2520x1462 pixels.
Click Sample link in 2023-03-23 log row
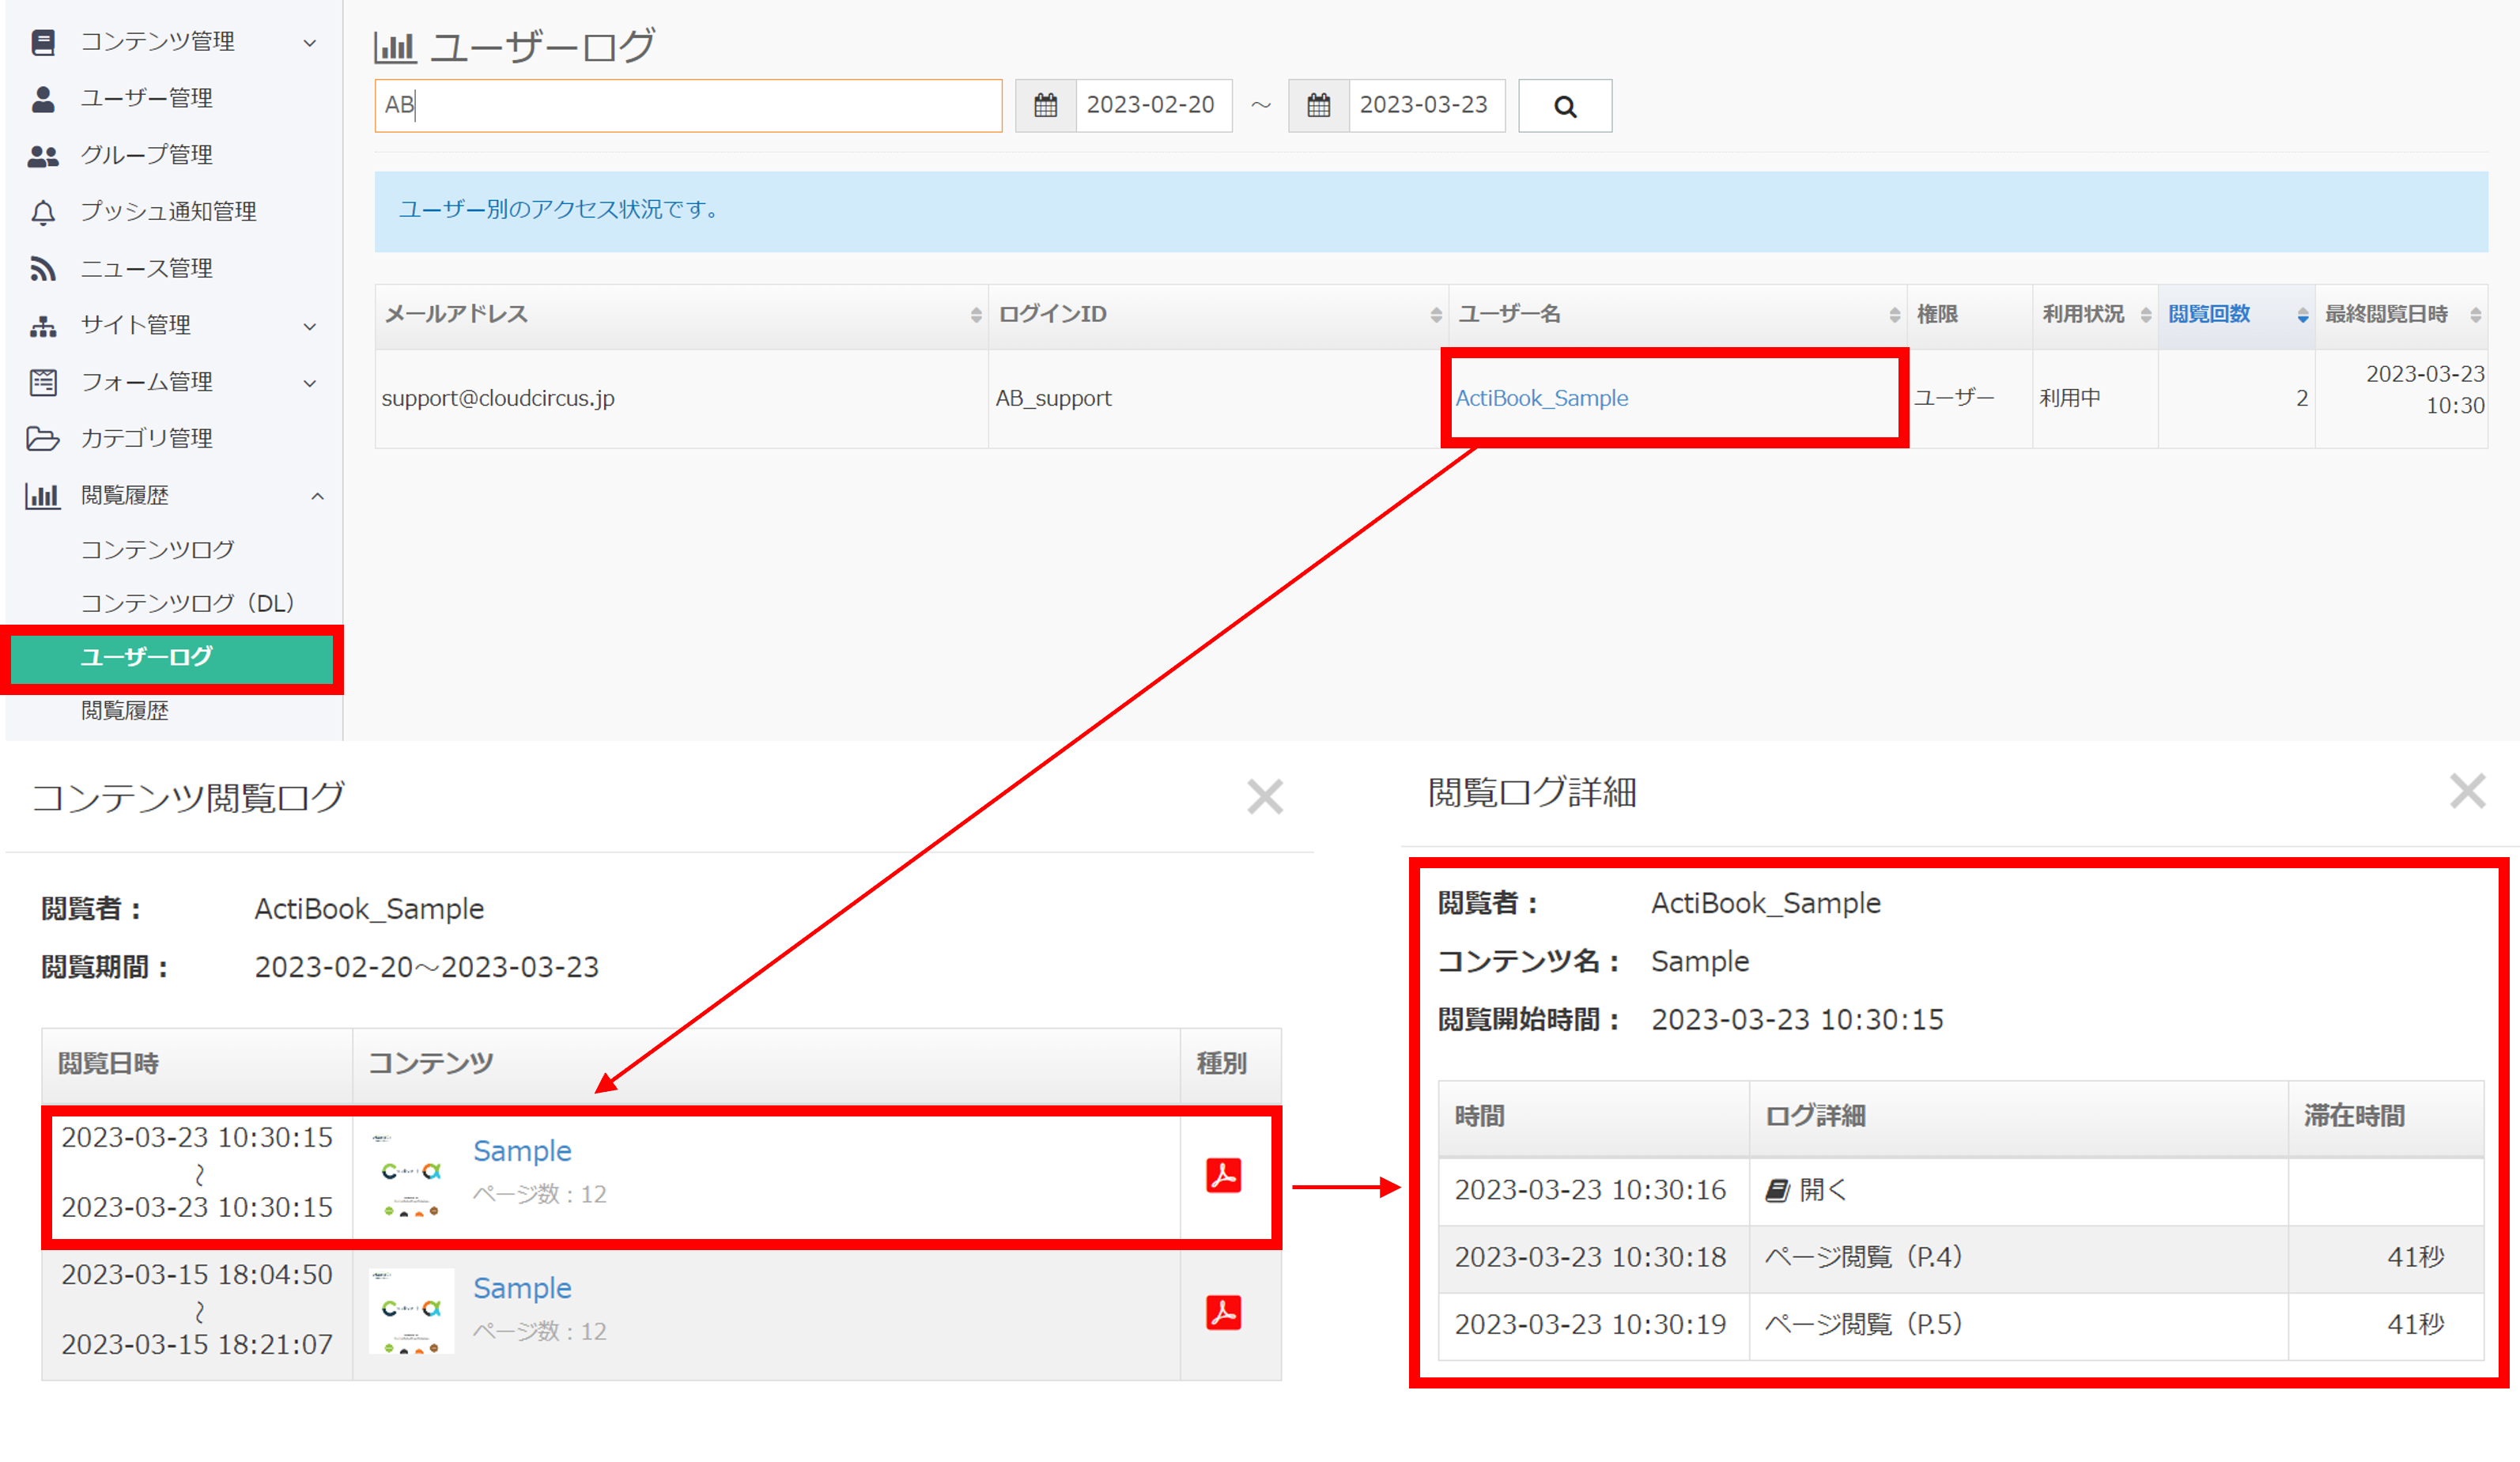tap(522, 1151)
